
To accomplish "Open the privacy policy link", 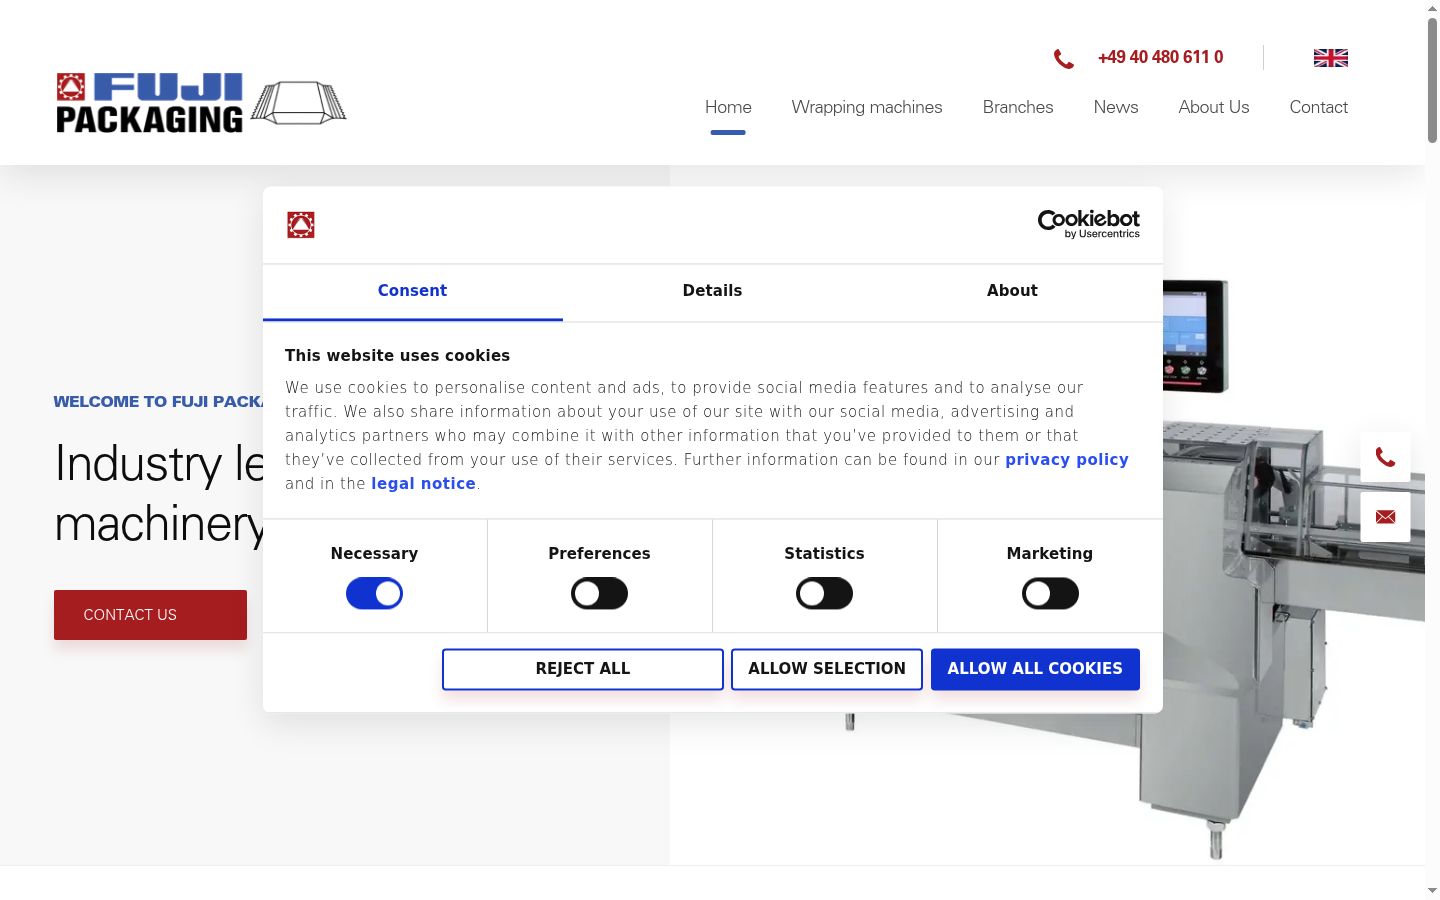I will coord(1067,460).
